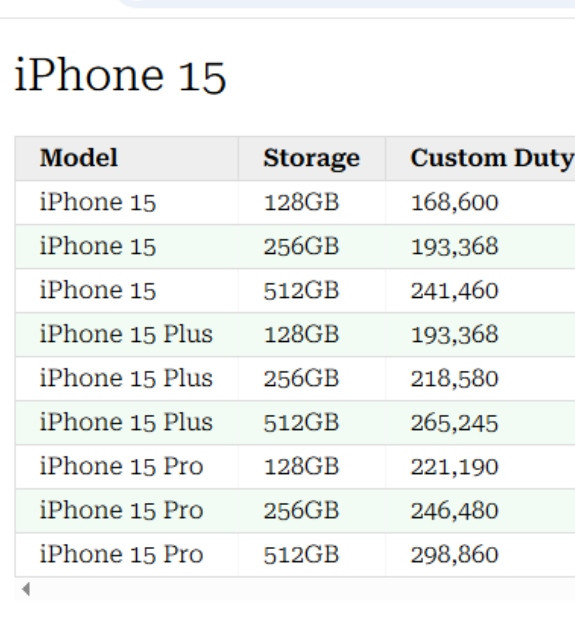Click the iPhone 15 Pro 128GB model cell
The height and width of the screenshot is (640, 575).
(x=127, y=467)
